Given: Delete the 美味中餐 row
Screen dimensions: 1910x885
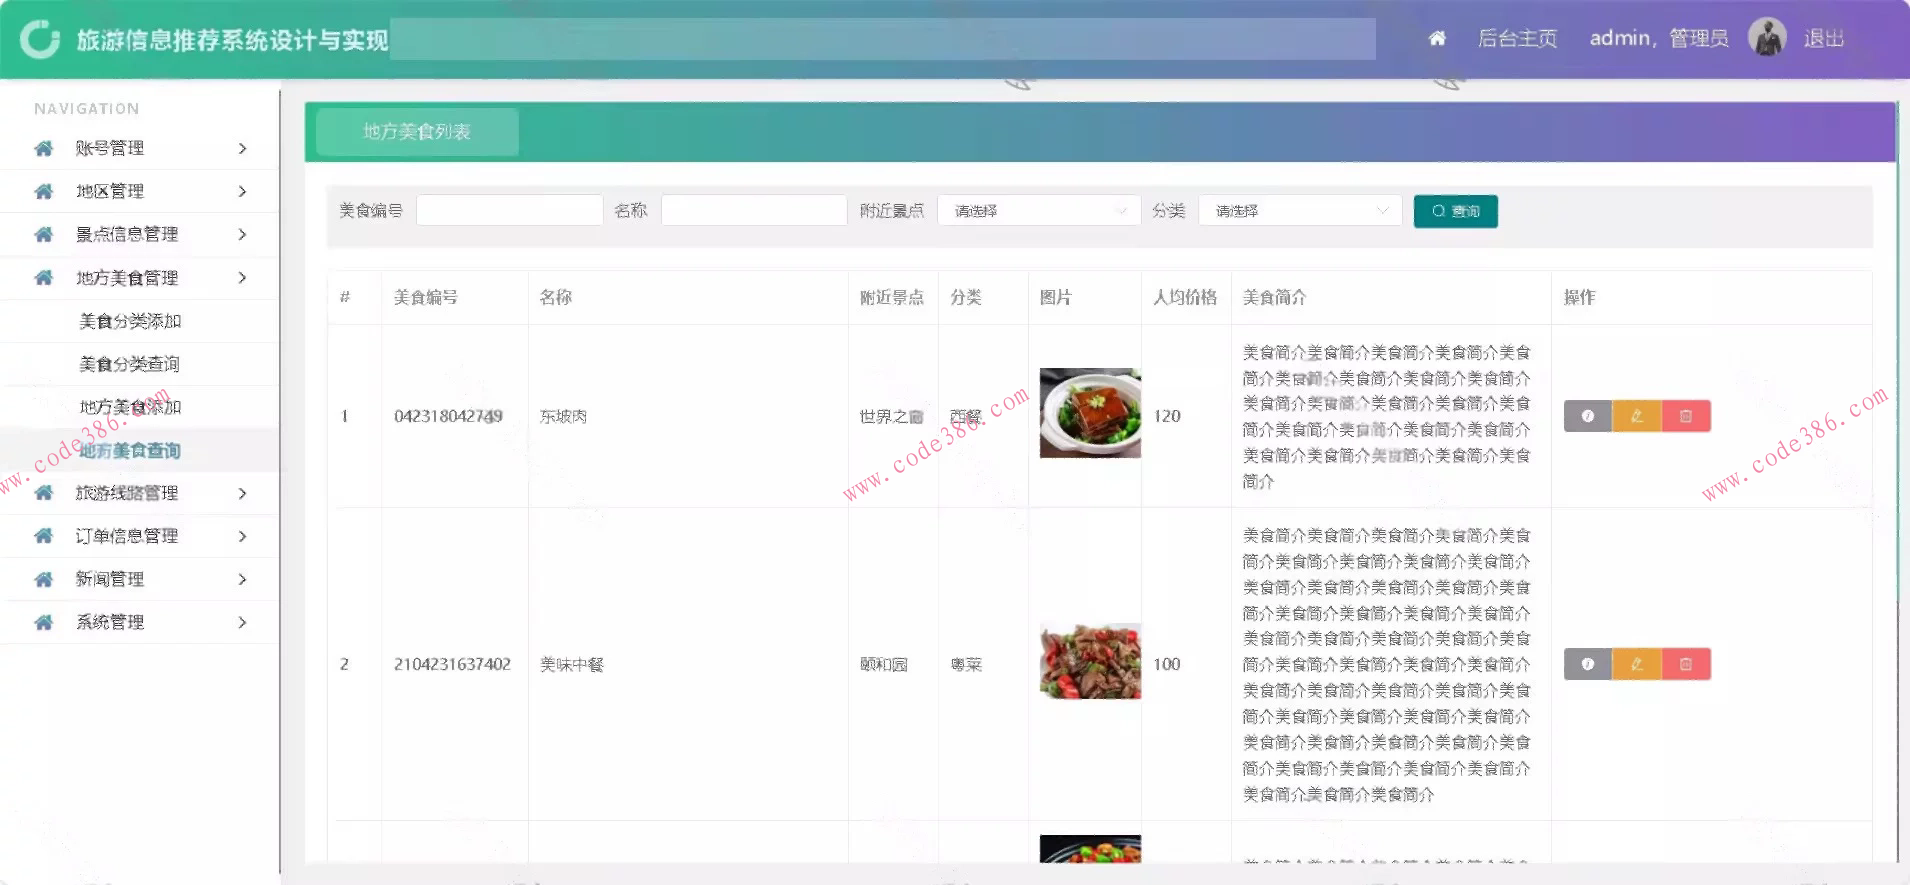Looking at the screenshot, I should coord(1686,664).
